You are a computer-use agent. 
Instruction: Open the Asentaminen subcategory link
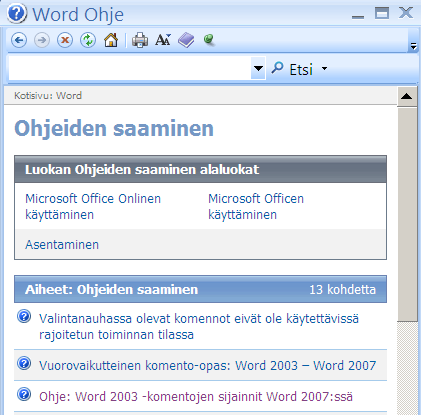(x=62, y=245)
